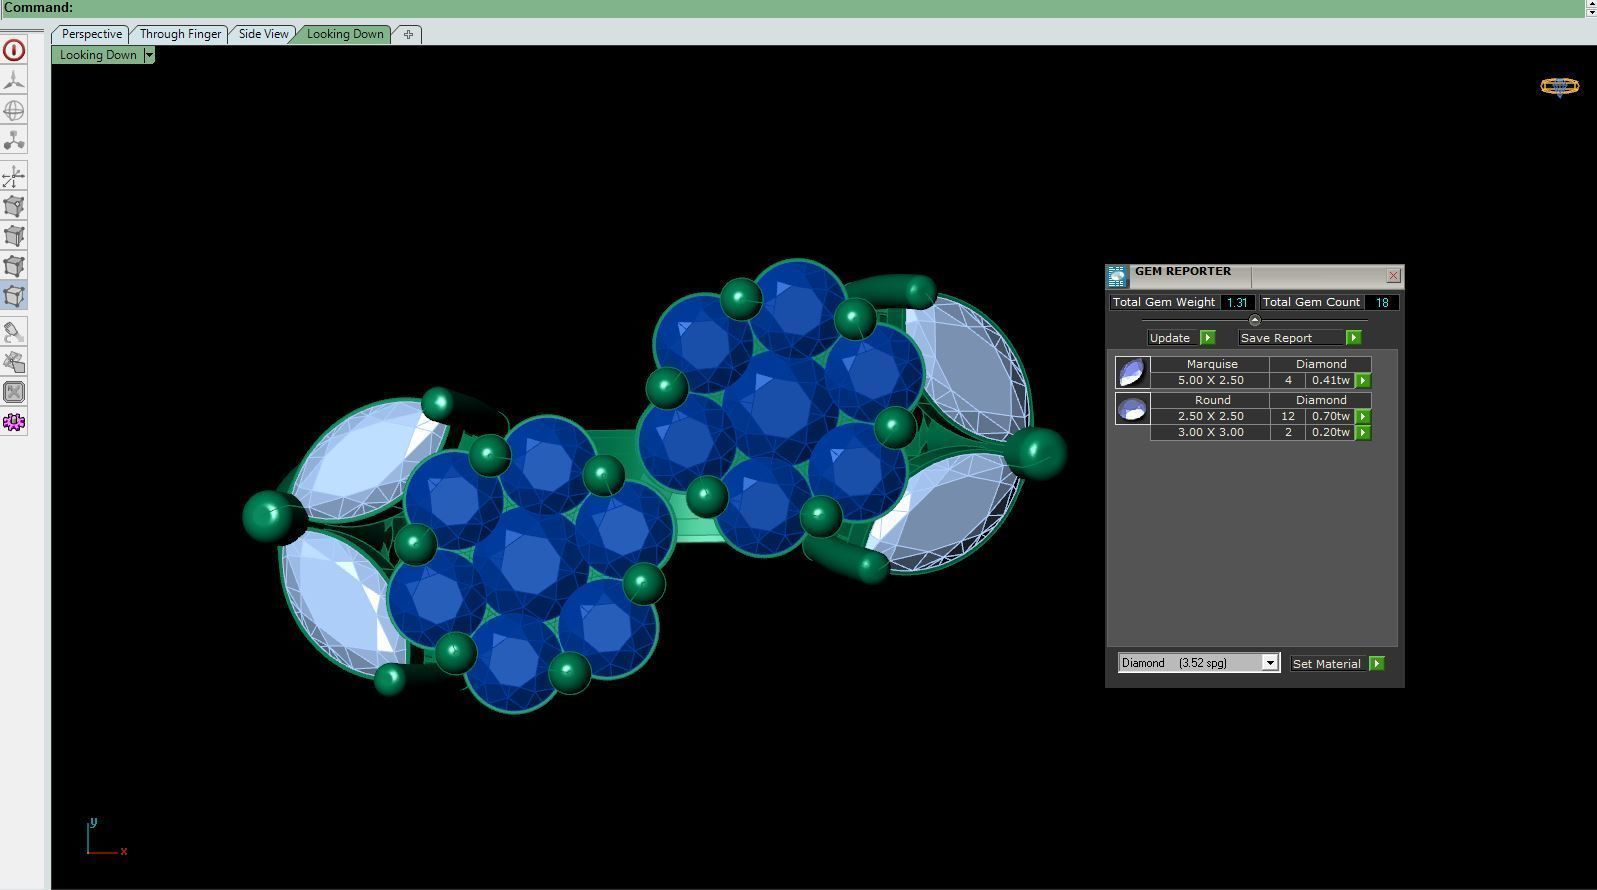This screenshot has width=1597, height=890.
Task: Click the green arrow beside Save Report
Action: [1353, 338]
